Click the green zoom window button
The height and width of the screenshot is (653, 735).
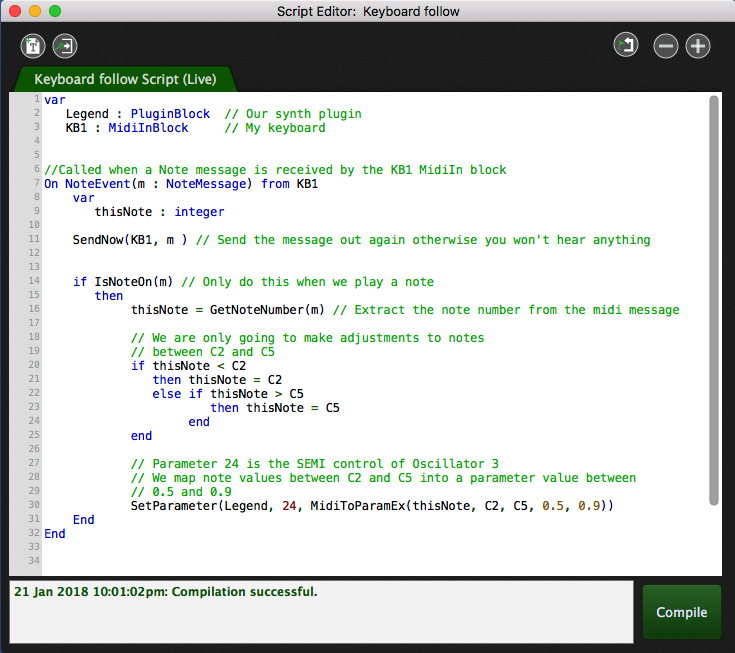point(55,11)
